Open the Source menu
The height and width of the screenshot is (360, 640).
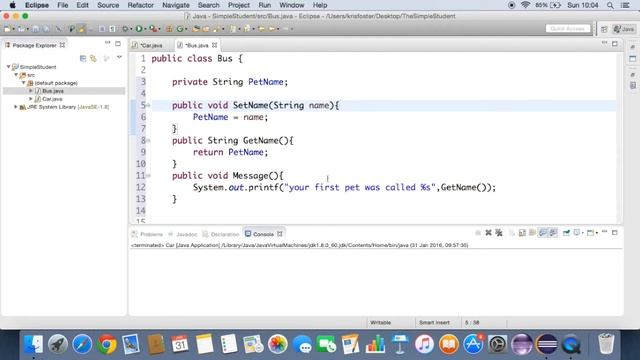(x=108, y=5)
